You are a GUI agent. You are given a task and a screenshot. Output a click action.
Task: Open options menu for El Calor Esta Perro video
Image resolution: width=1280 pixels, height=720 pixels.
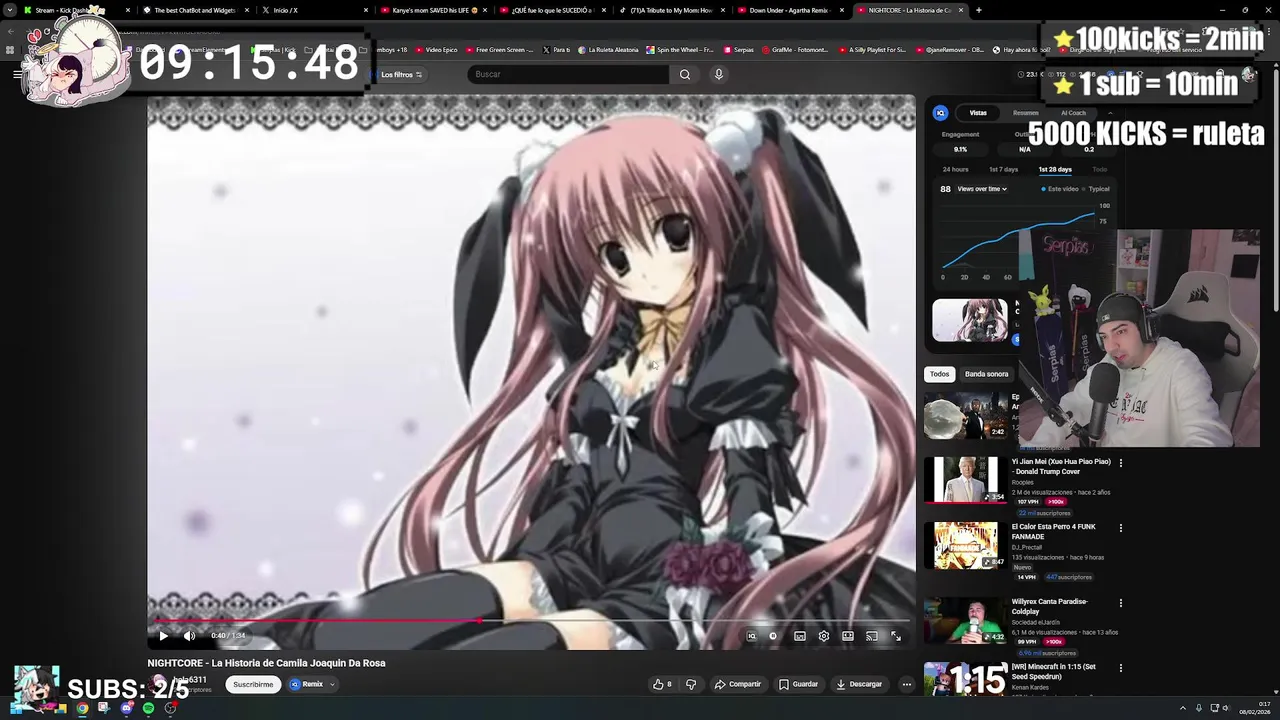(1120, 528)
